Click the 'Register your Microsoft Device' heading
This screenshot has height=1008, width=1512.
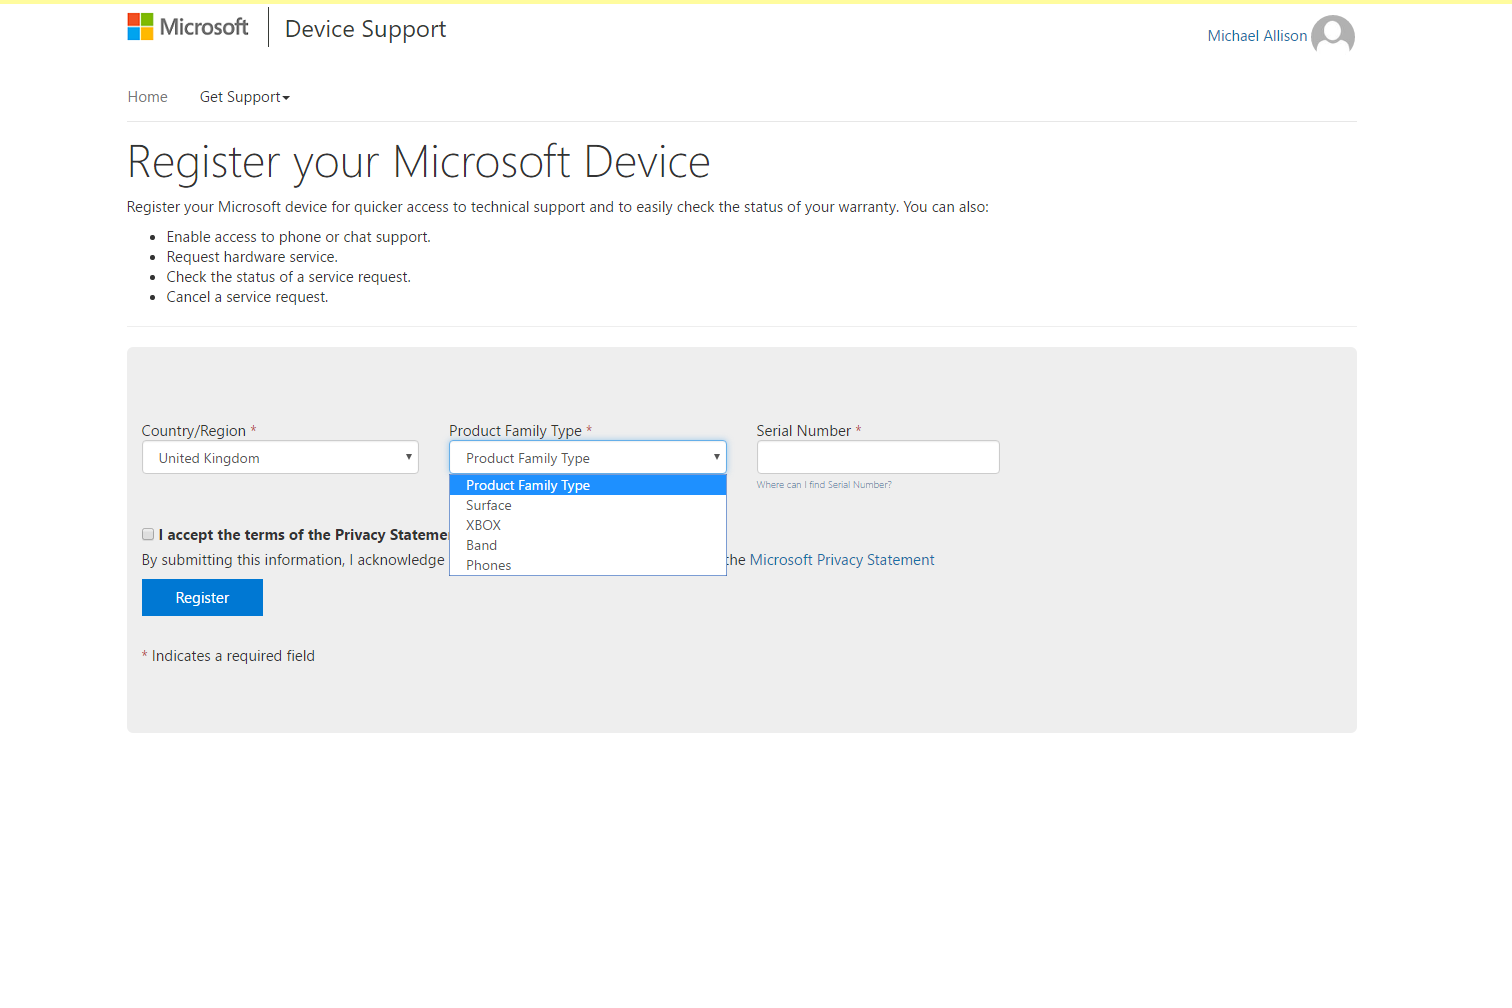click(418, 162)
